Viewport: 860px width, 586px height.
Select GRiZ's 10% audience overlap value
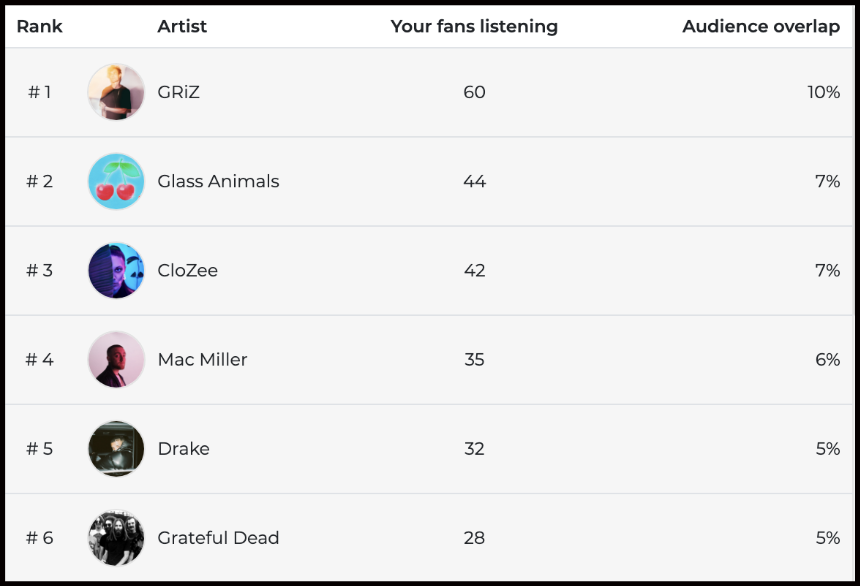pos(823,92)
